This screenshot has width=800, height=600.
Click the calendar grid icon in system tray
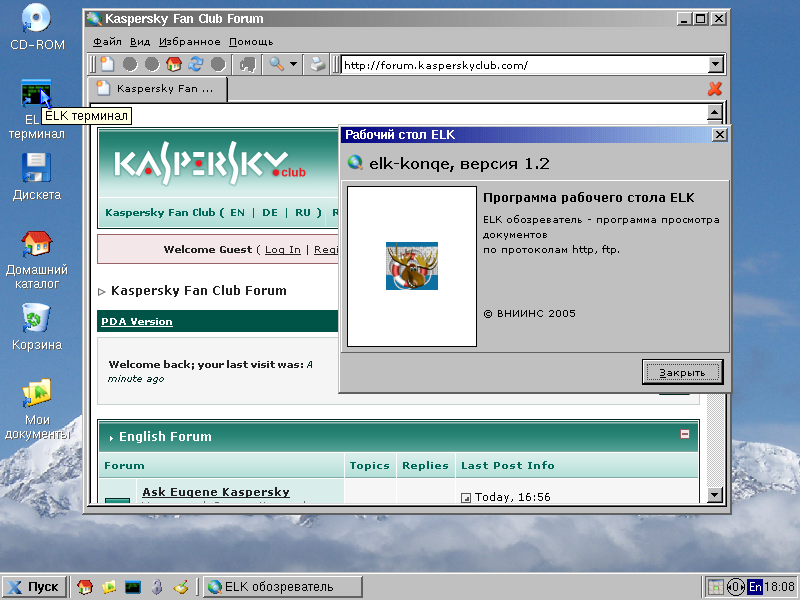(716, 587)
